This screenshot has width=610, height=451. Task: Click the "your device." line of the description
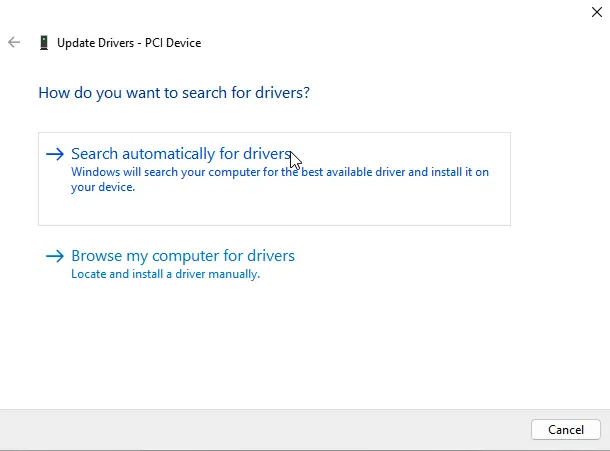click(x=102, y=187)
